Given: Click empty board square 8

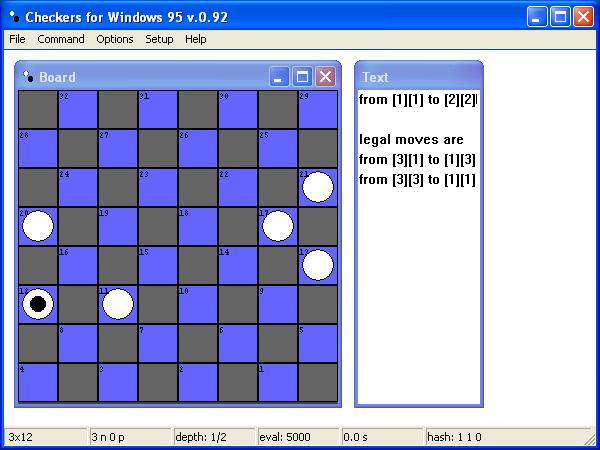Looking at the screenshot, I should point(78,344).
